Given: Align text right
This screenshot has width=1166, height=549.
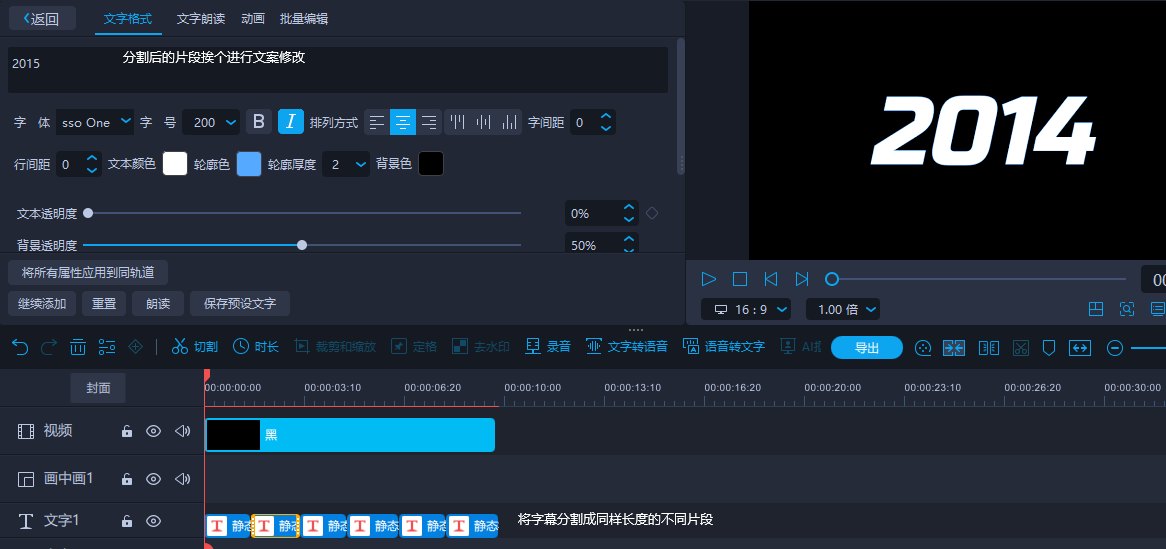Looking at the screenshot, I should [428, 122].
